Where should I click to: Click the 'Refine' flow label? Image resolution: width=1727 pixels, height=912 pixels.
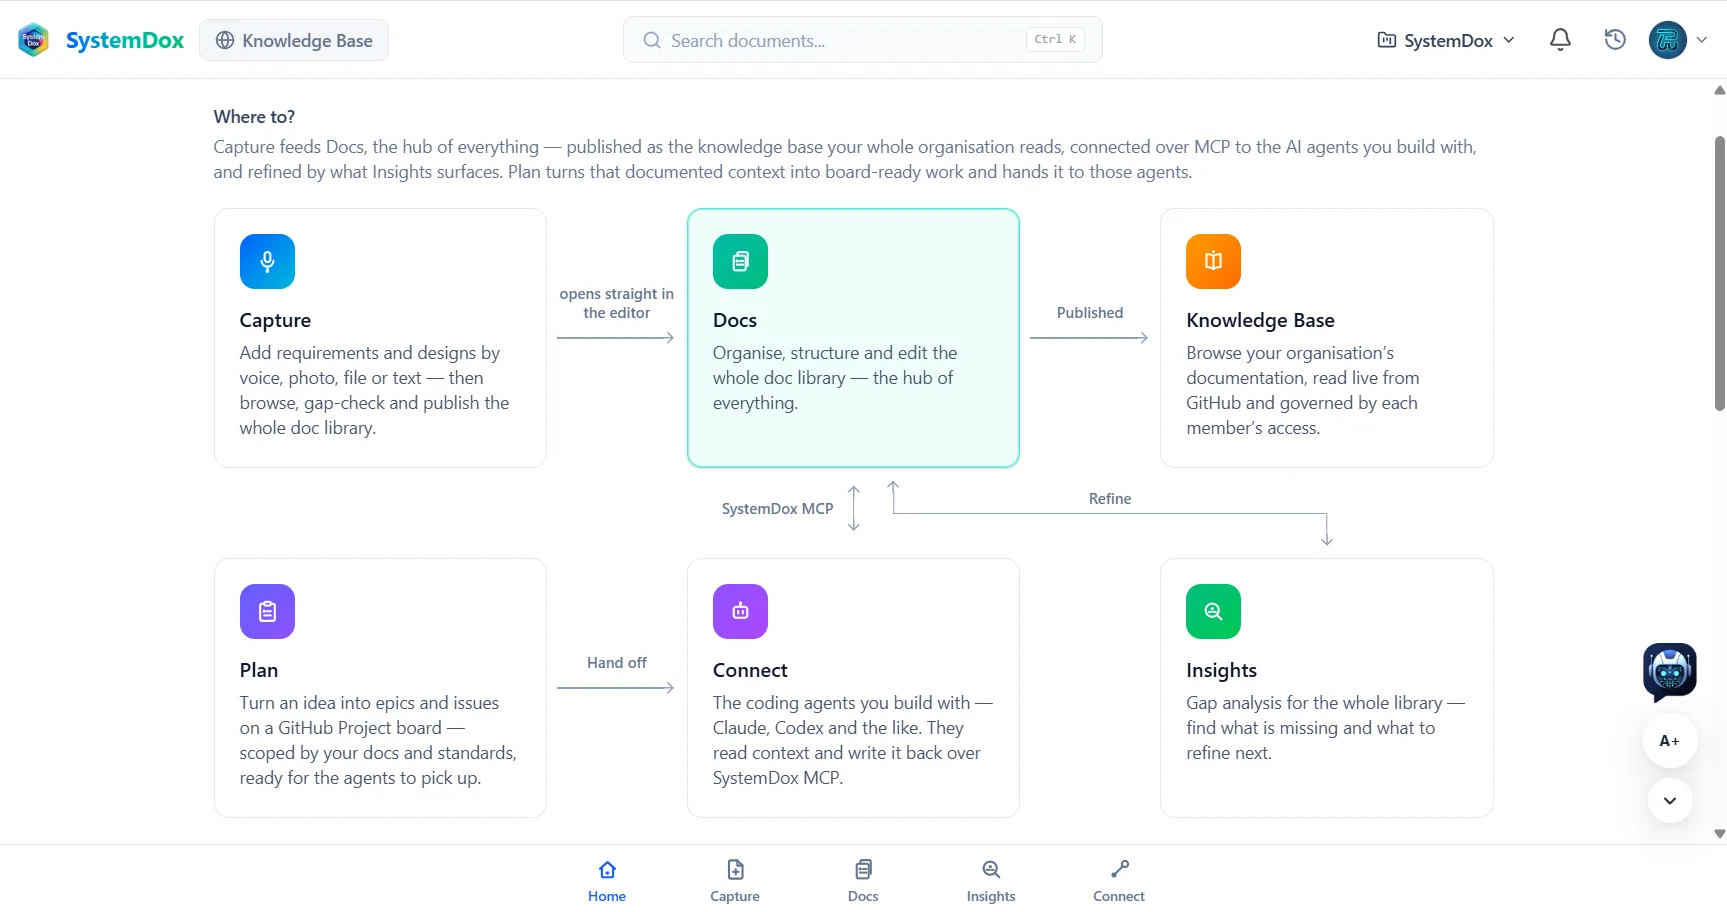(1110, 498)
